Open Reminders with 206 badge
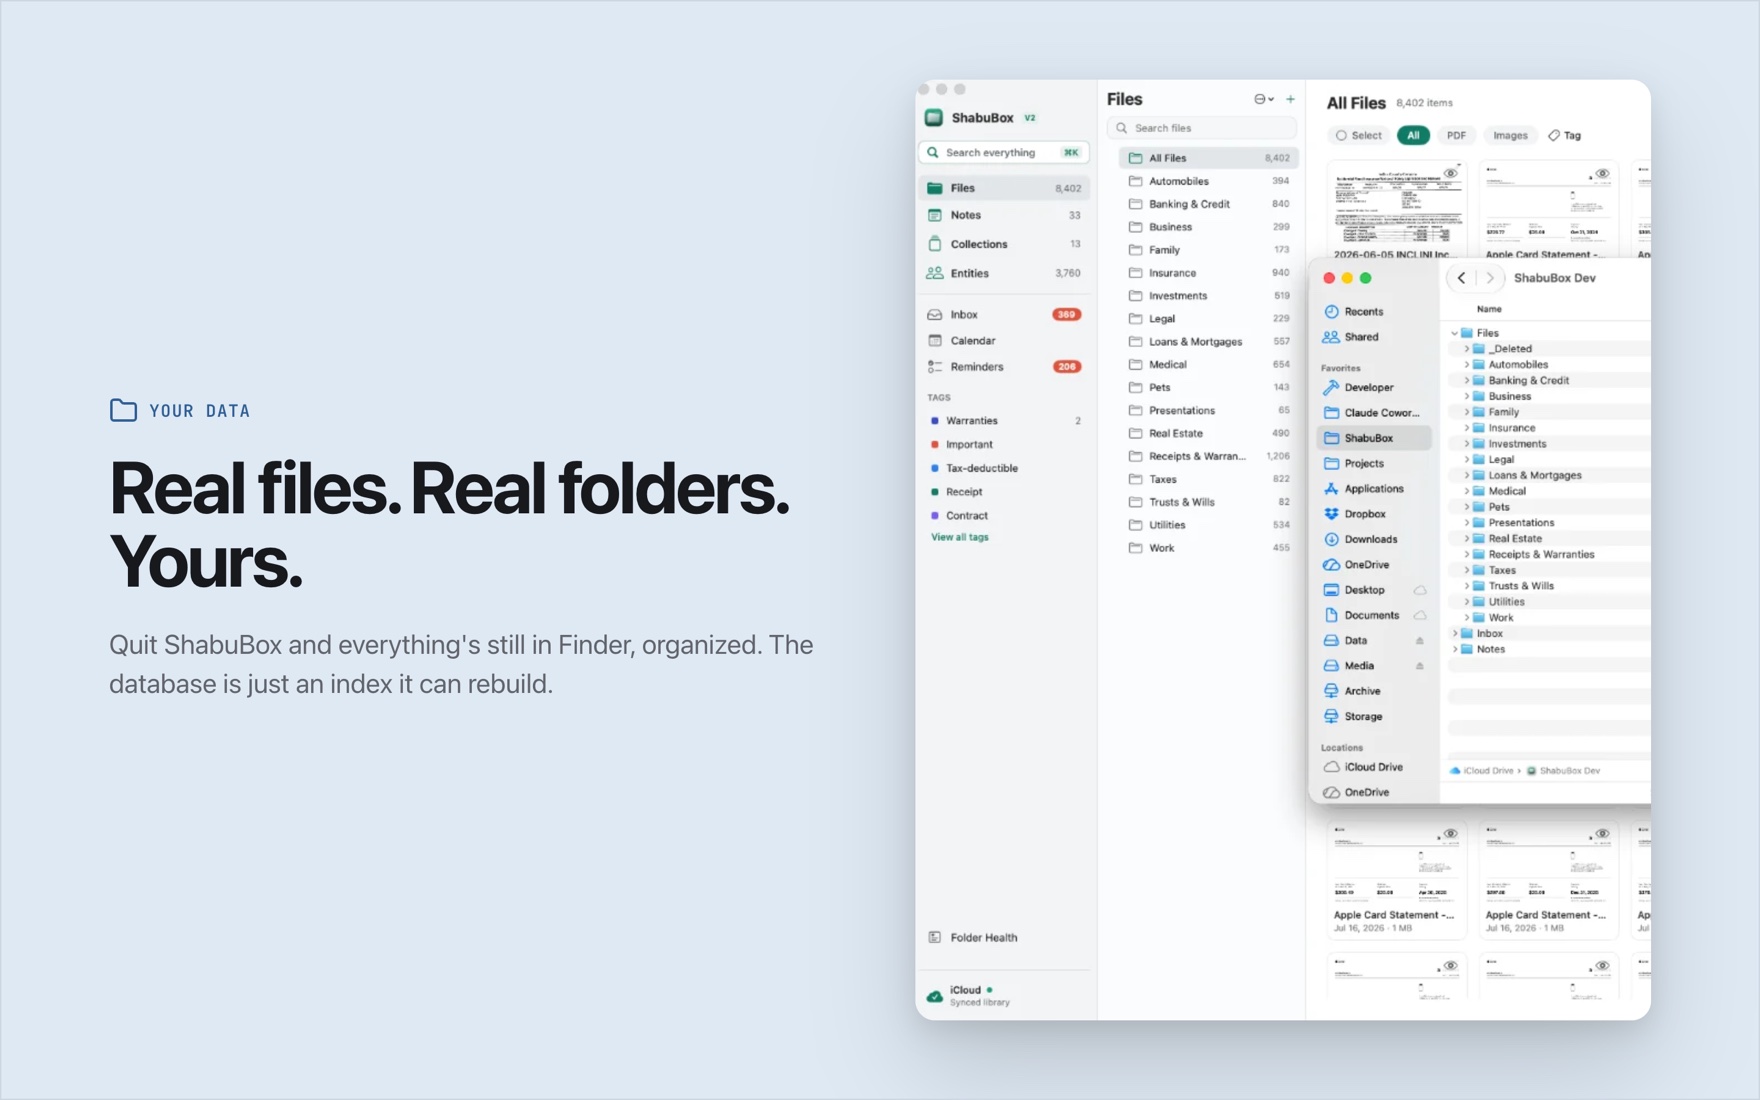Viewport: 1760px width, 1100px height. pos(1004,367)
